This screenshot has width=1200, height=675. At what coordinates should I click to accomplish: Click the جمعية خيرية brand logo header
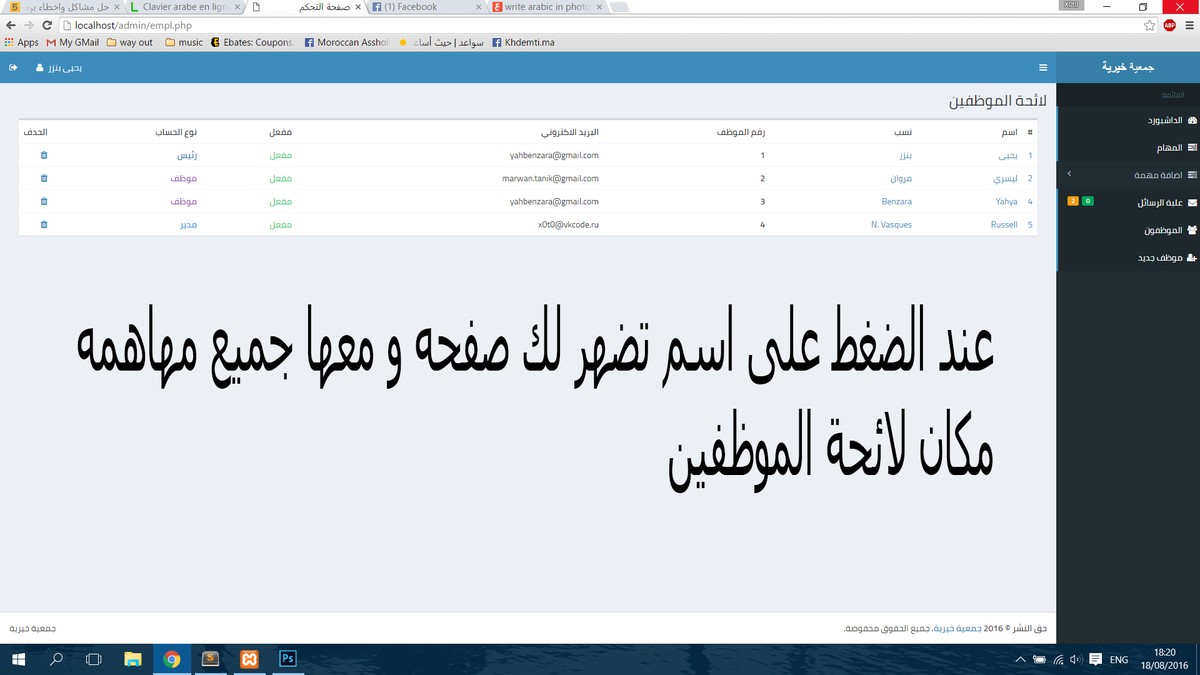click(1128, 66)
